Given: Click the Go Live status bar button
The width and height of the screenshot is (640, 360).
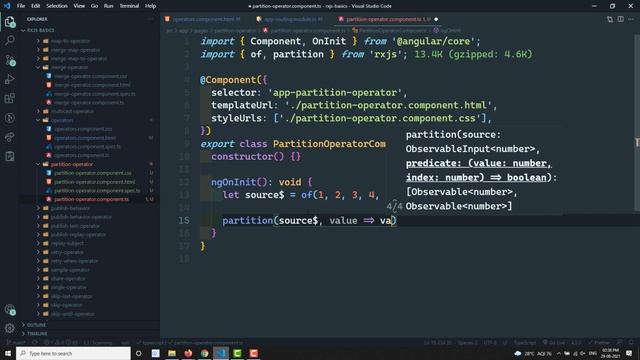Looking at the screenshot, I should tap(554, 342).
